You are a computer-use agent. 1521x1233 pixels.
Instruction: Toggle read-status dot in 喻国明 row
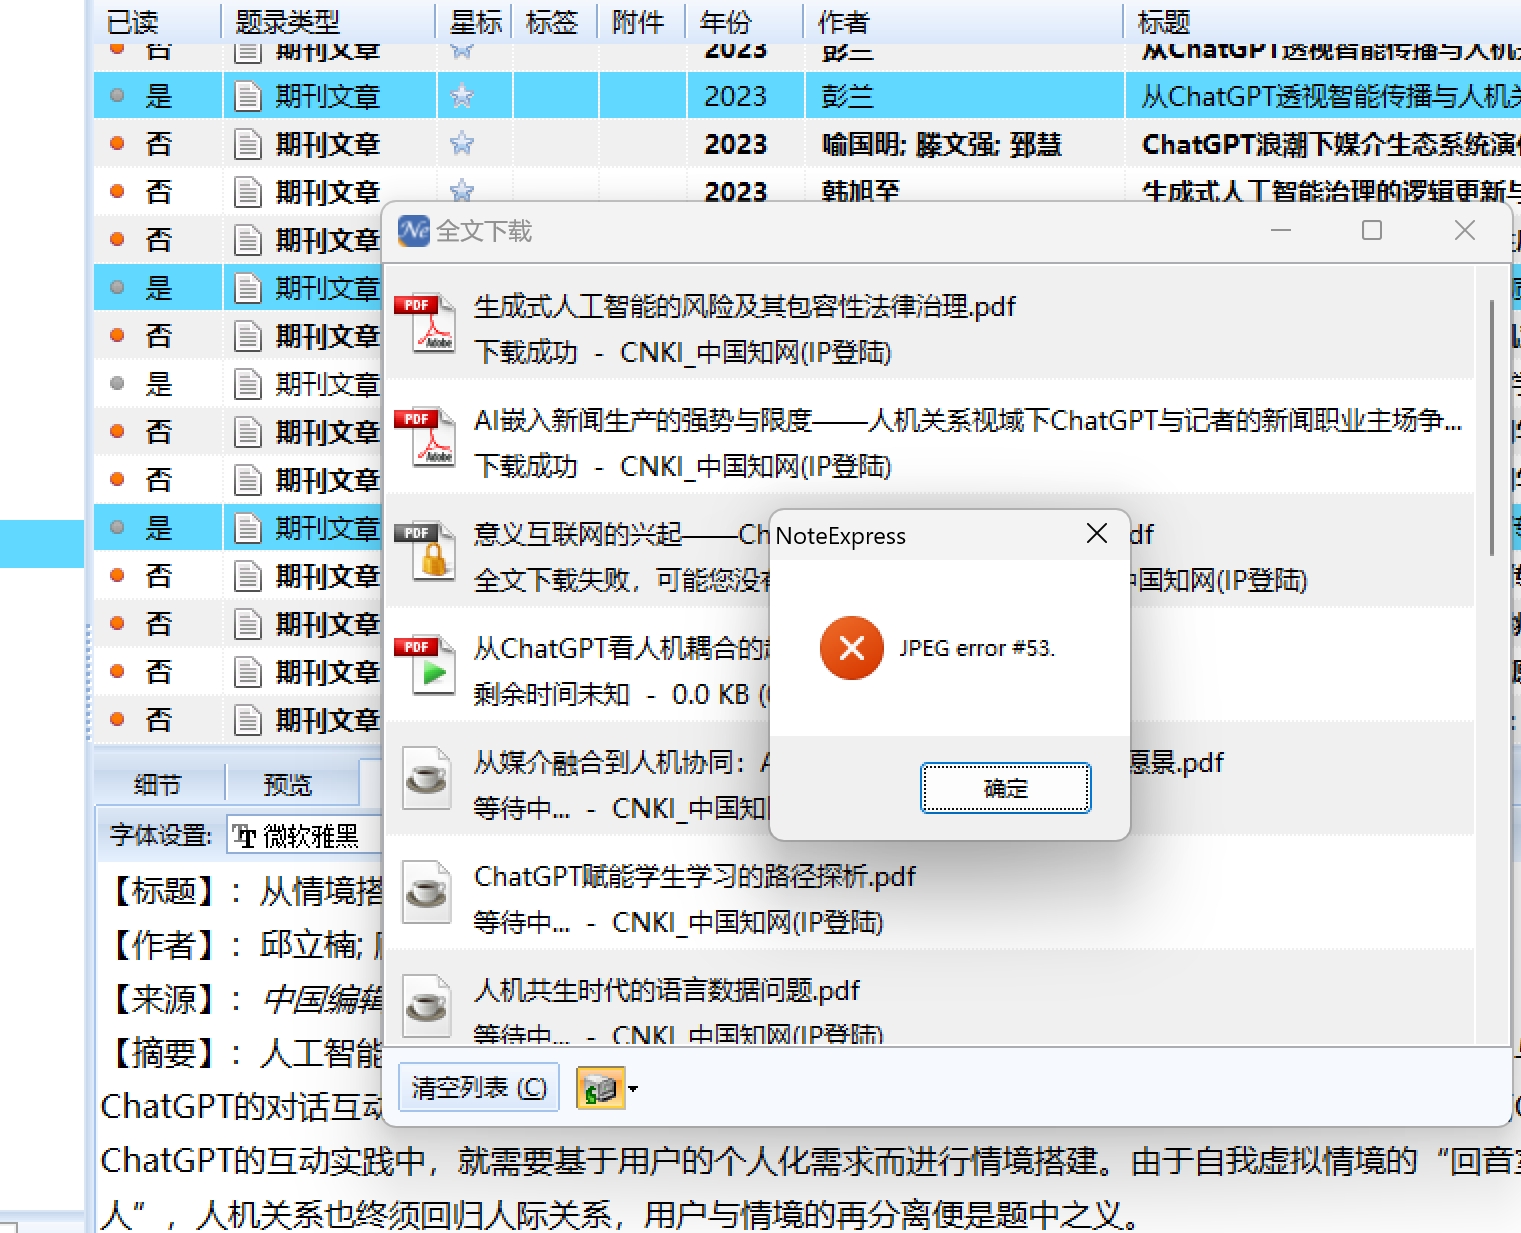pyautogui.click(x=117, y=144)
